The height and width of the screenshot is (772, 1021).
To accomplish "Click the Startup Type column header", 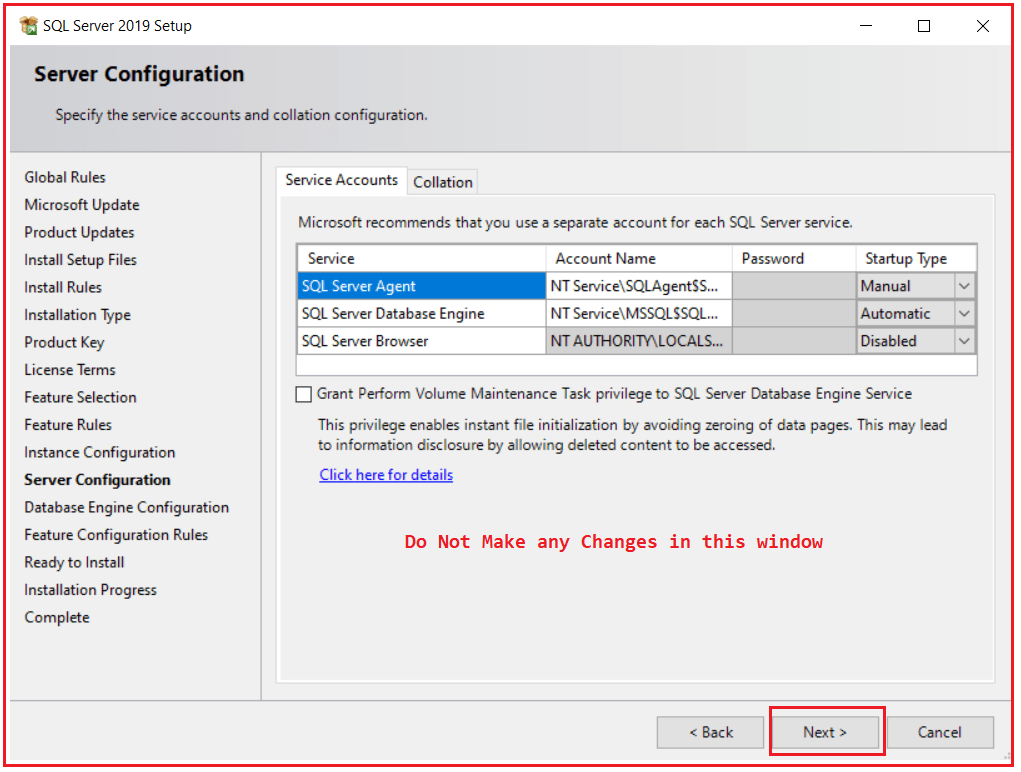I will coord(916,258).
